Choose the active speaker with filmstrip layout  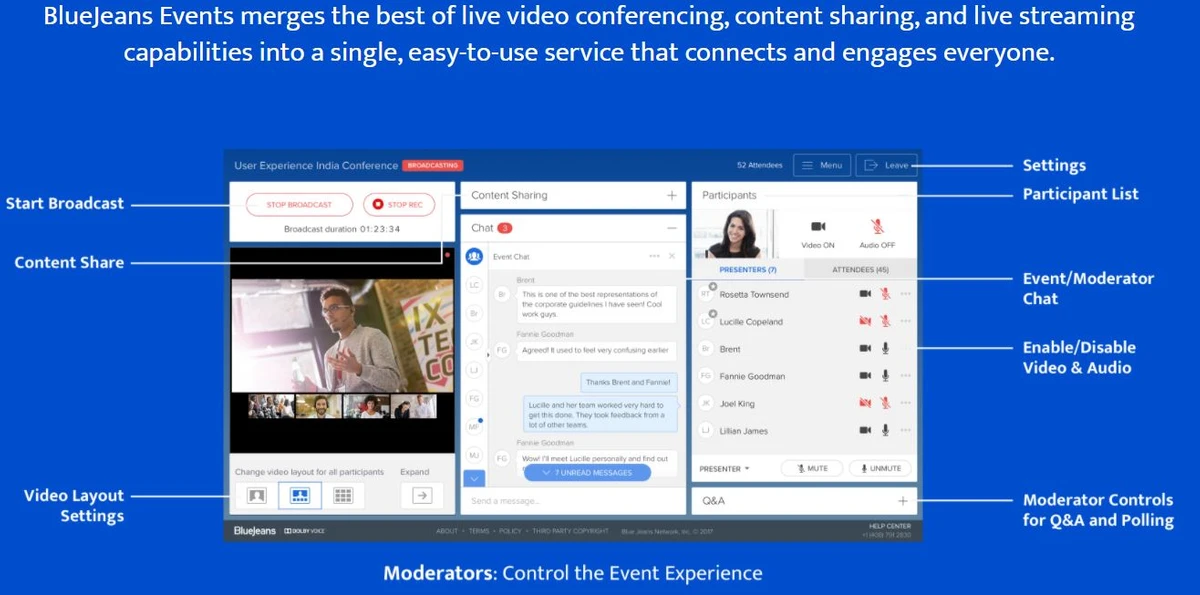click(301, 496)
